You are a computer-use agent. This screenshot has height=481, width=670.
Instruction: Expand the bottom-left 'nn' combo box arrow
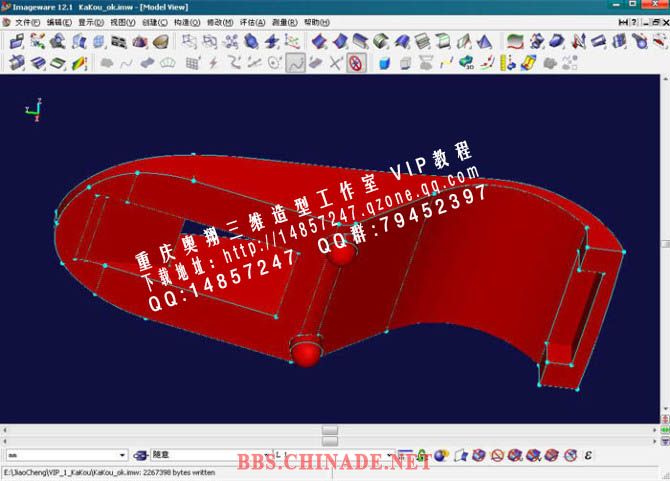(122, 455)
